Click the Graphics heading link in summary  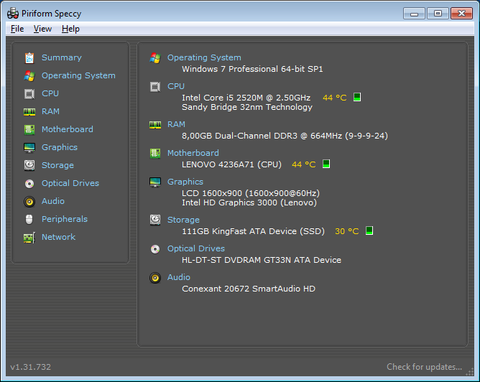coord(185,182)
